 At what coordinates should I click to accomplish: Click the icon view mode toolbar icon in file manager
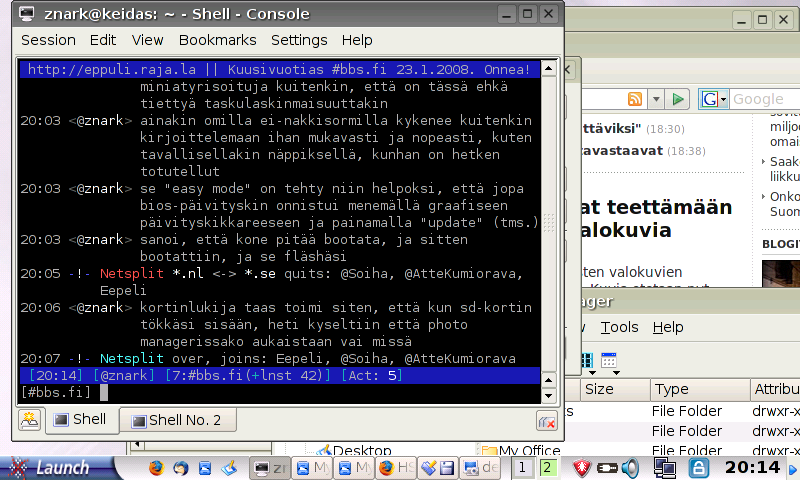click(588, 361)
